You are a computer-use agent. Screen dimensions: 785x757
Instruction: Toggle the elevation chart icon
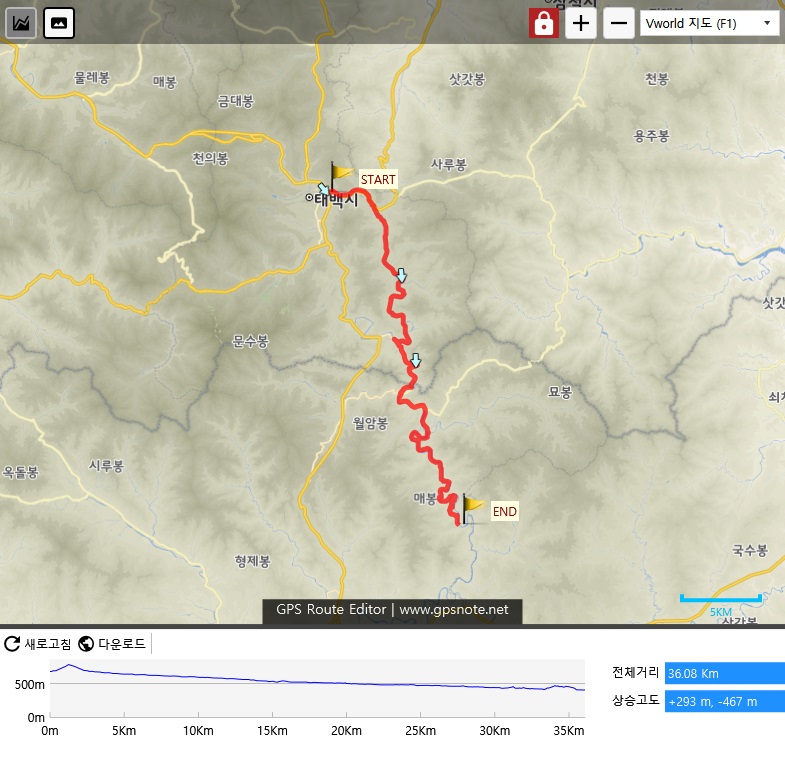tap(21, 23)
